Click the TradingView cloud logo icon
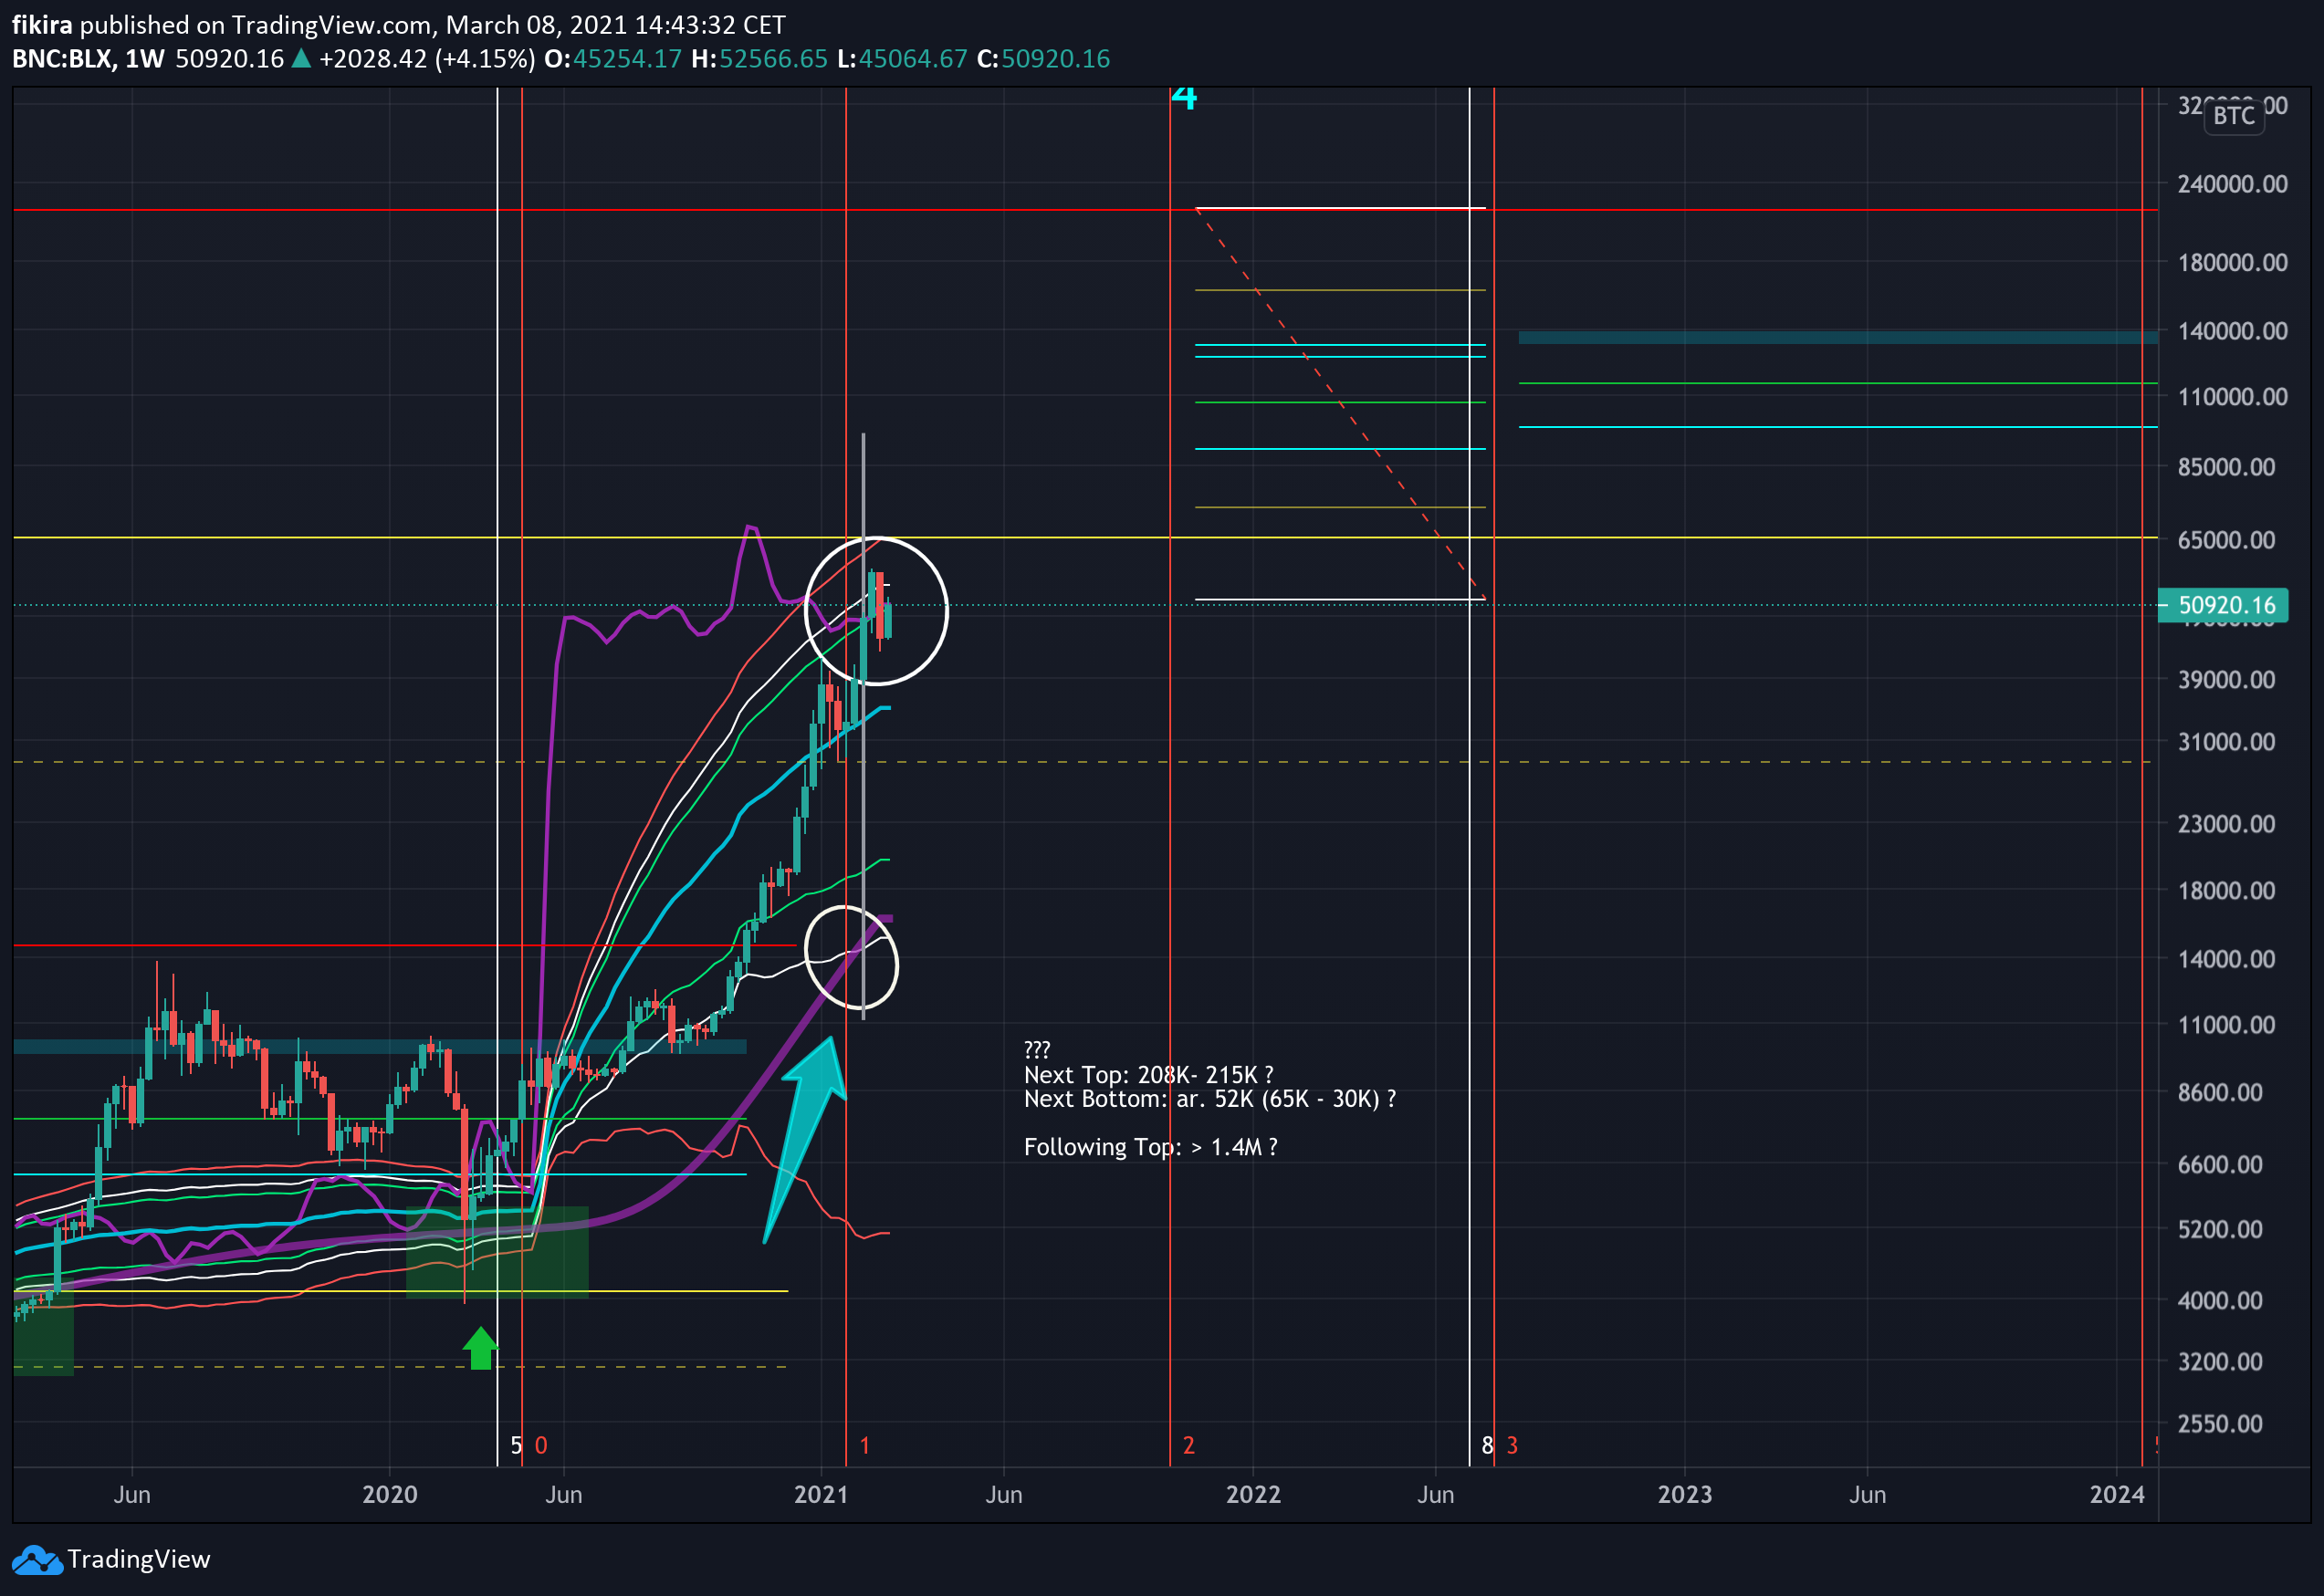This screenshot has width=2324, height=1596. (37, 1560)
